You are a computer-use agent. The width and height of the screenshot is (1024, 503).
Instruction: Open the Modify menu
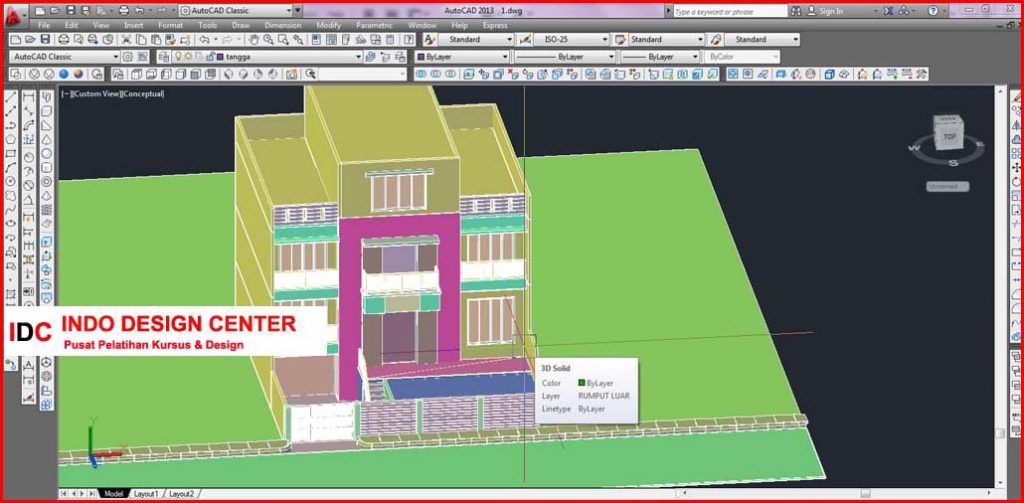point(328,25)
